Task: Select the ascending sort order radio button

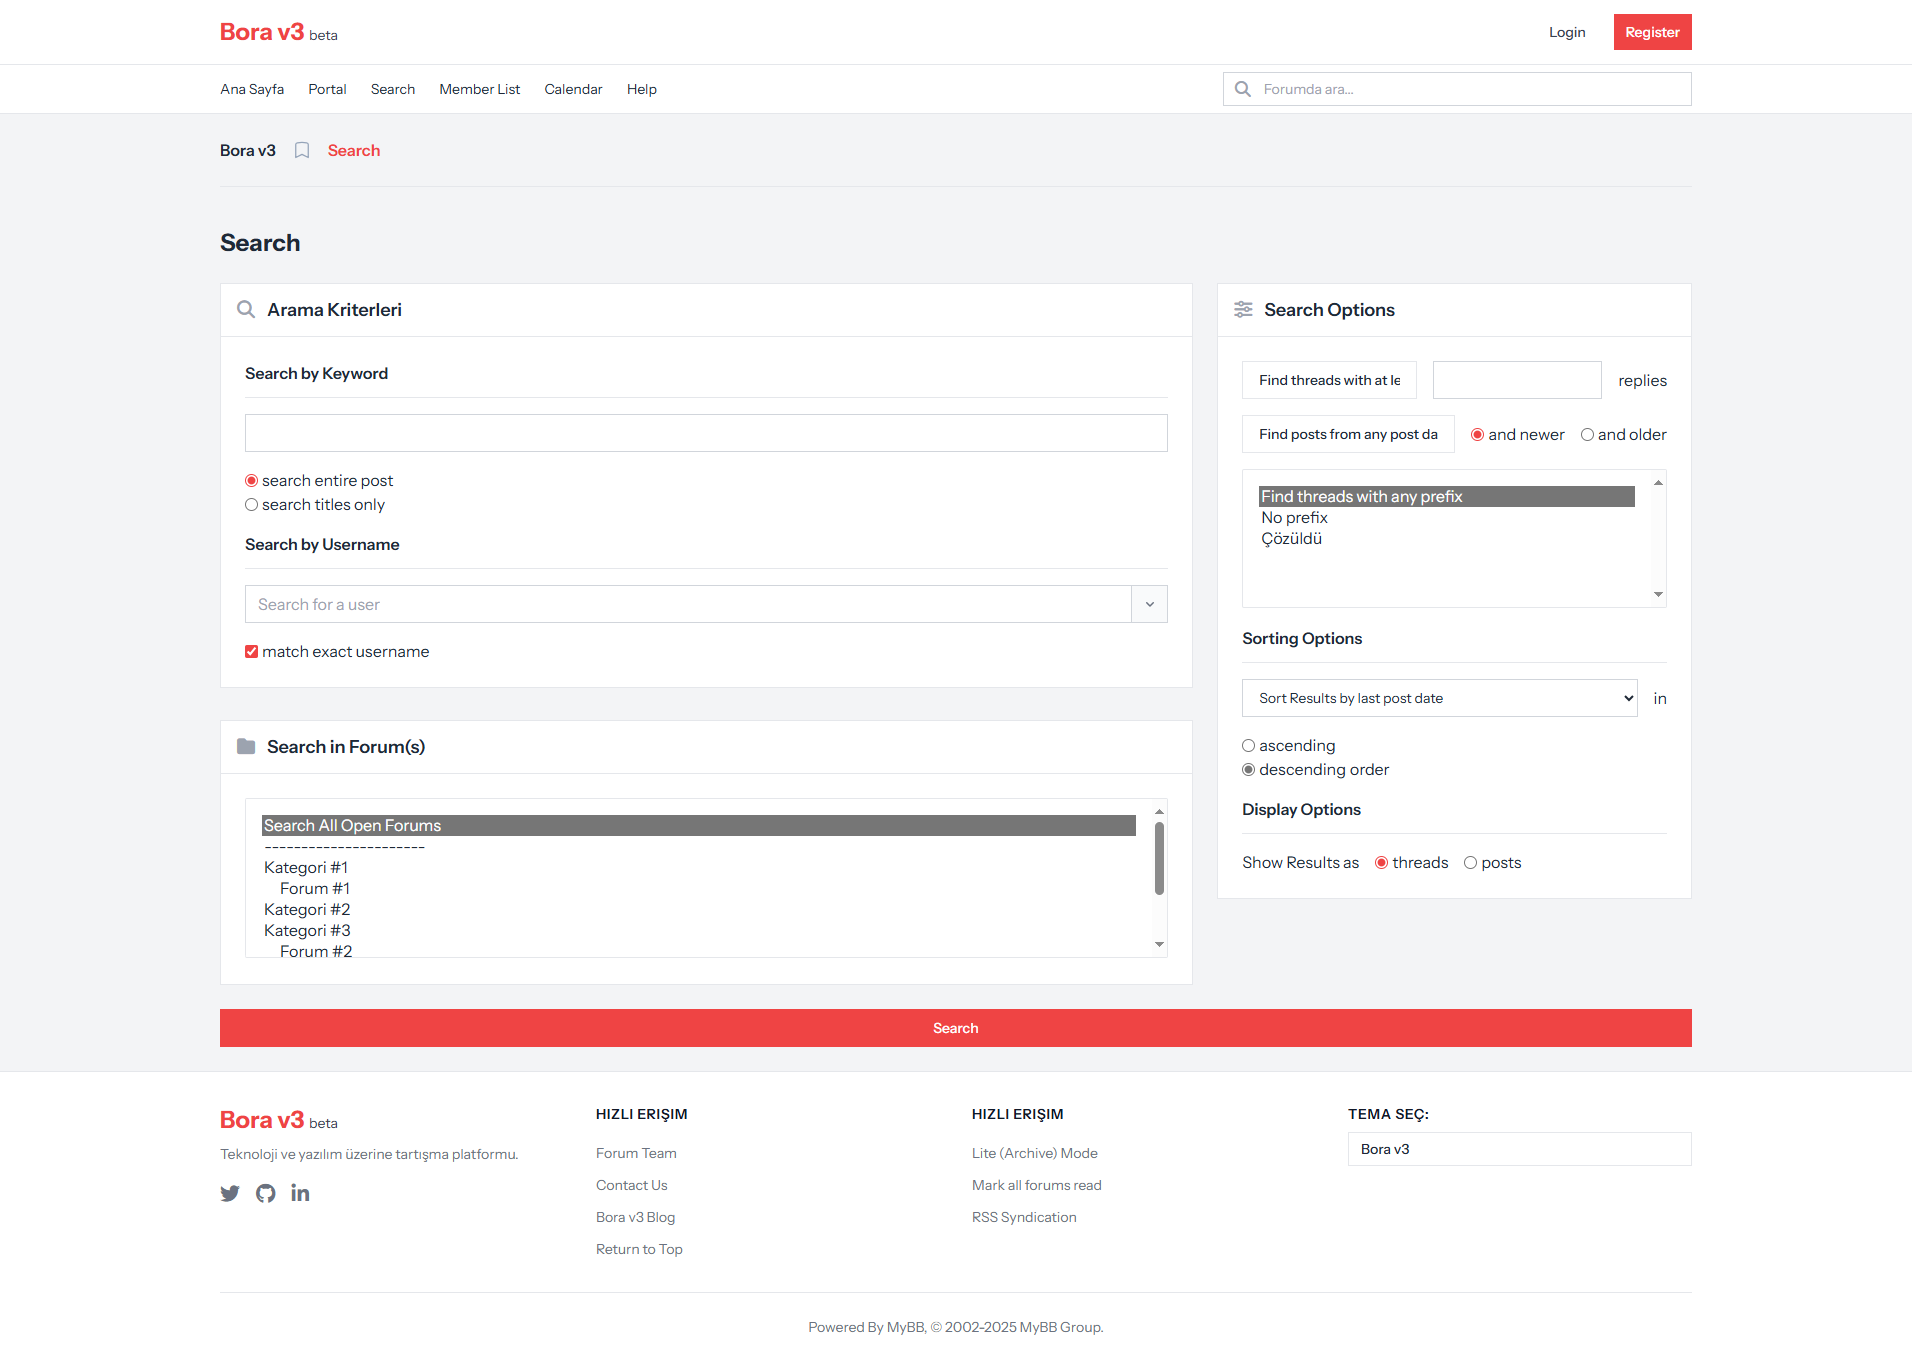Action: (1249, 746)
